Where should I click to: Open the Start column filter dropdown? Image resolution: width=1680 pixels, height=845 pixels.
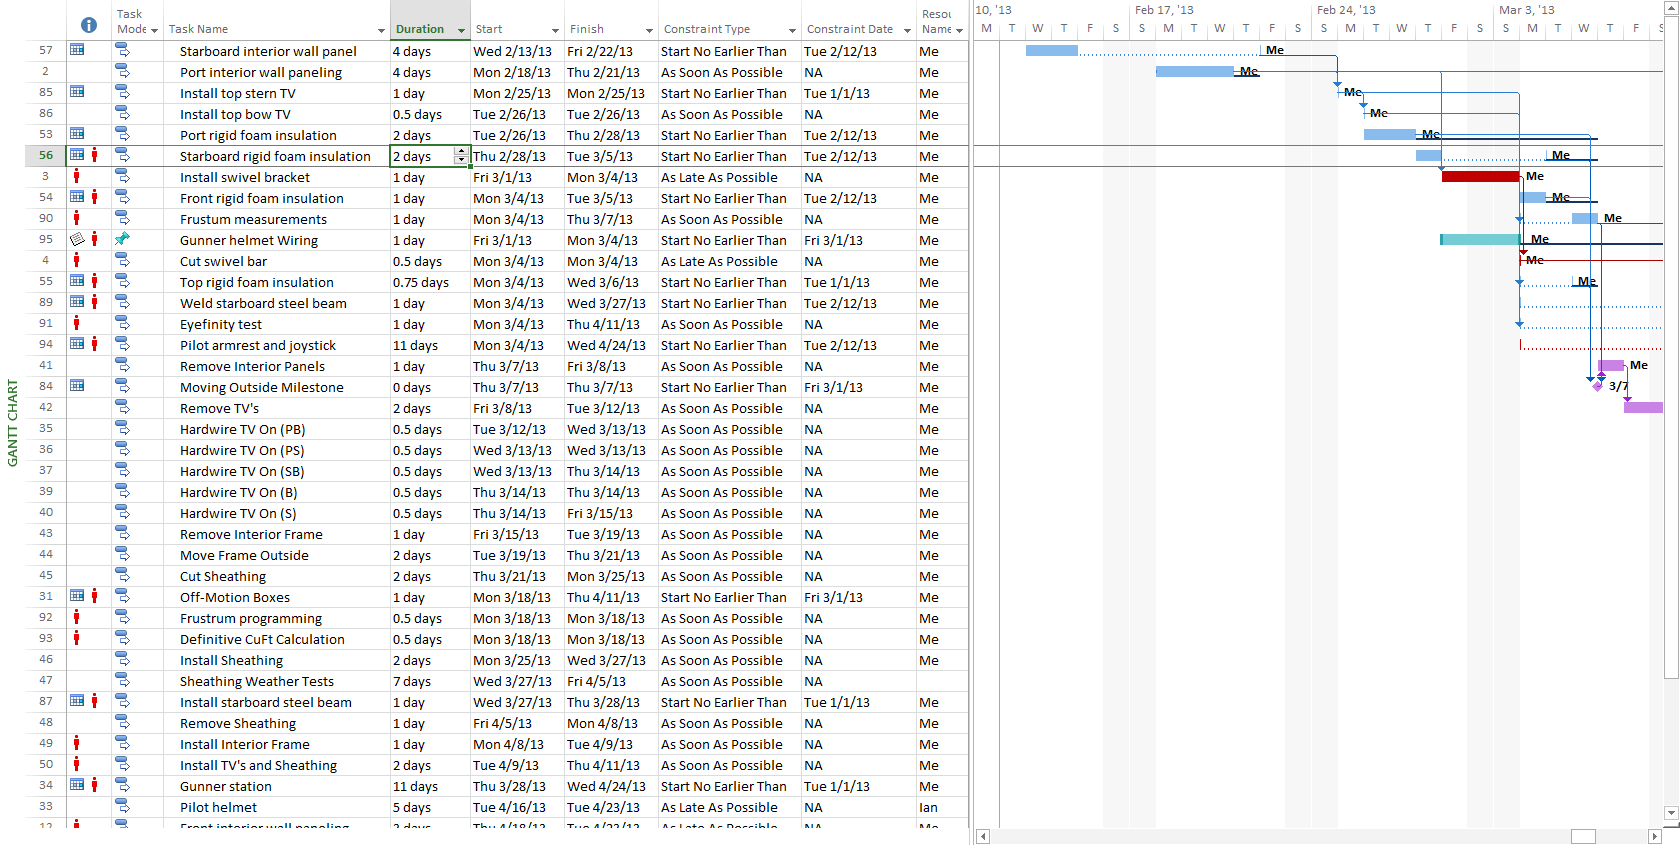click(x=555, y=30)
